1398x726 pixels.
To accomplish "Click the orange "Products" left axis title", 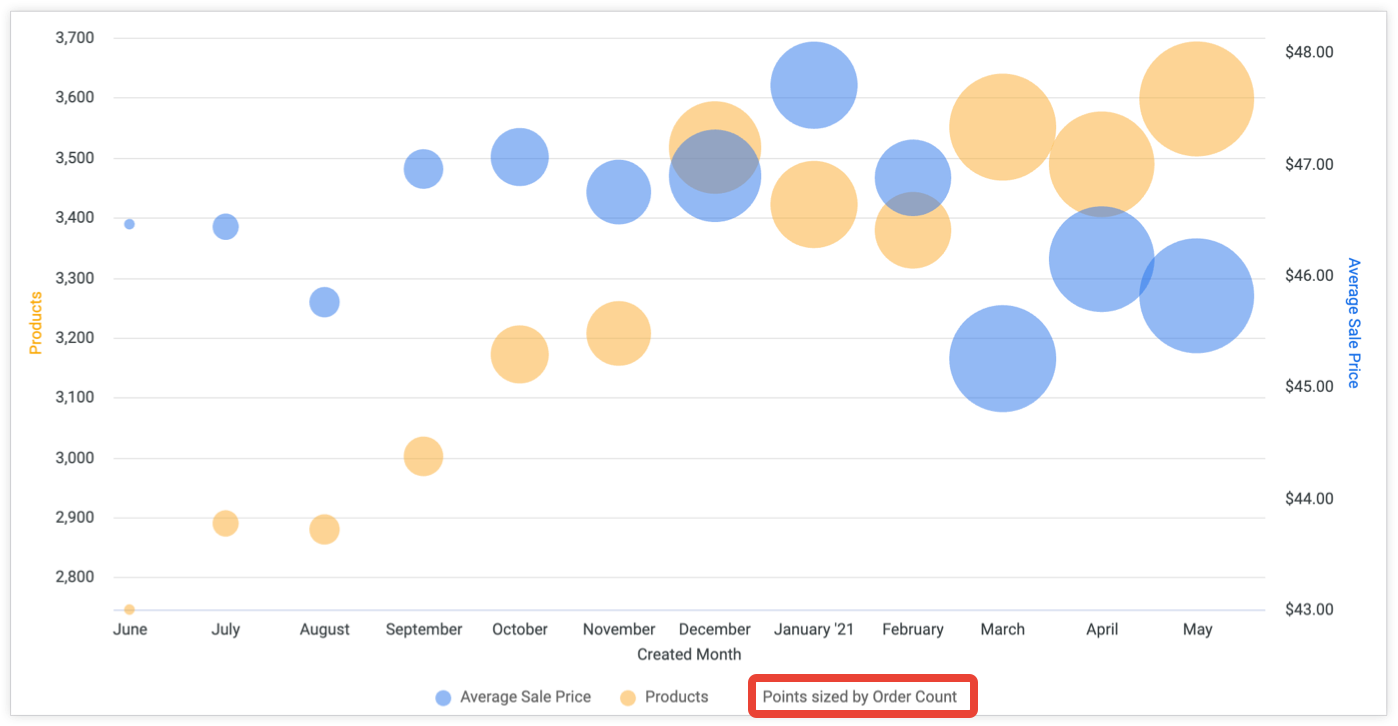I will point(36,323).
